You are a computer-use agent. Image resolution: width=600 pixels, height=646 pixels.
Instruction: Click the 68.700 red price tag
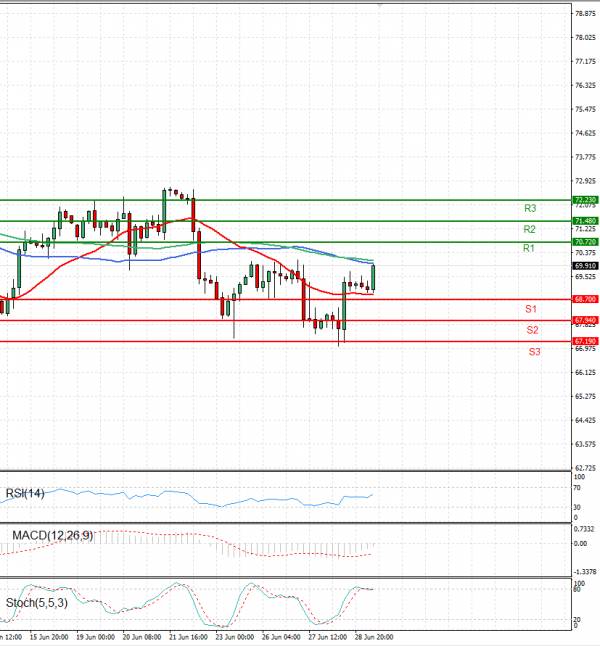585,299
